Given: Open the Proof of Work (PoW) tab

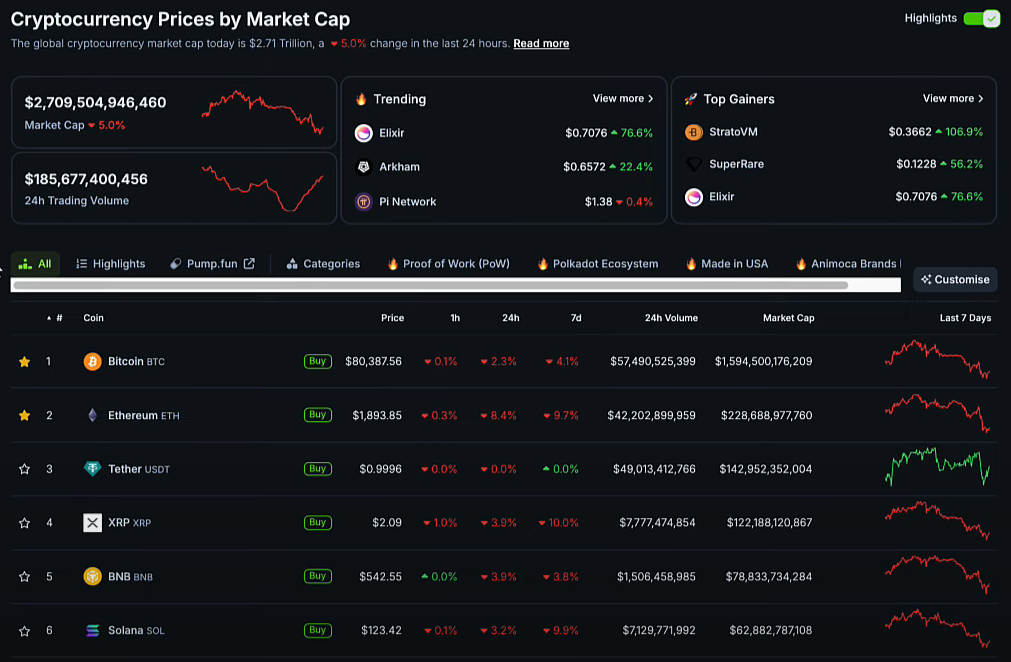Looking at the screenshot, I should click(x=448, y=264).
